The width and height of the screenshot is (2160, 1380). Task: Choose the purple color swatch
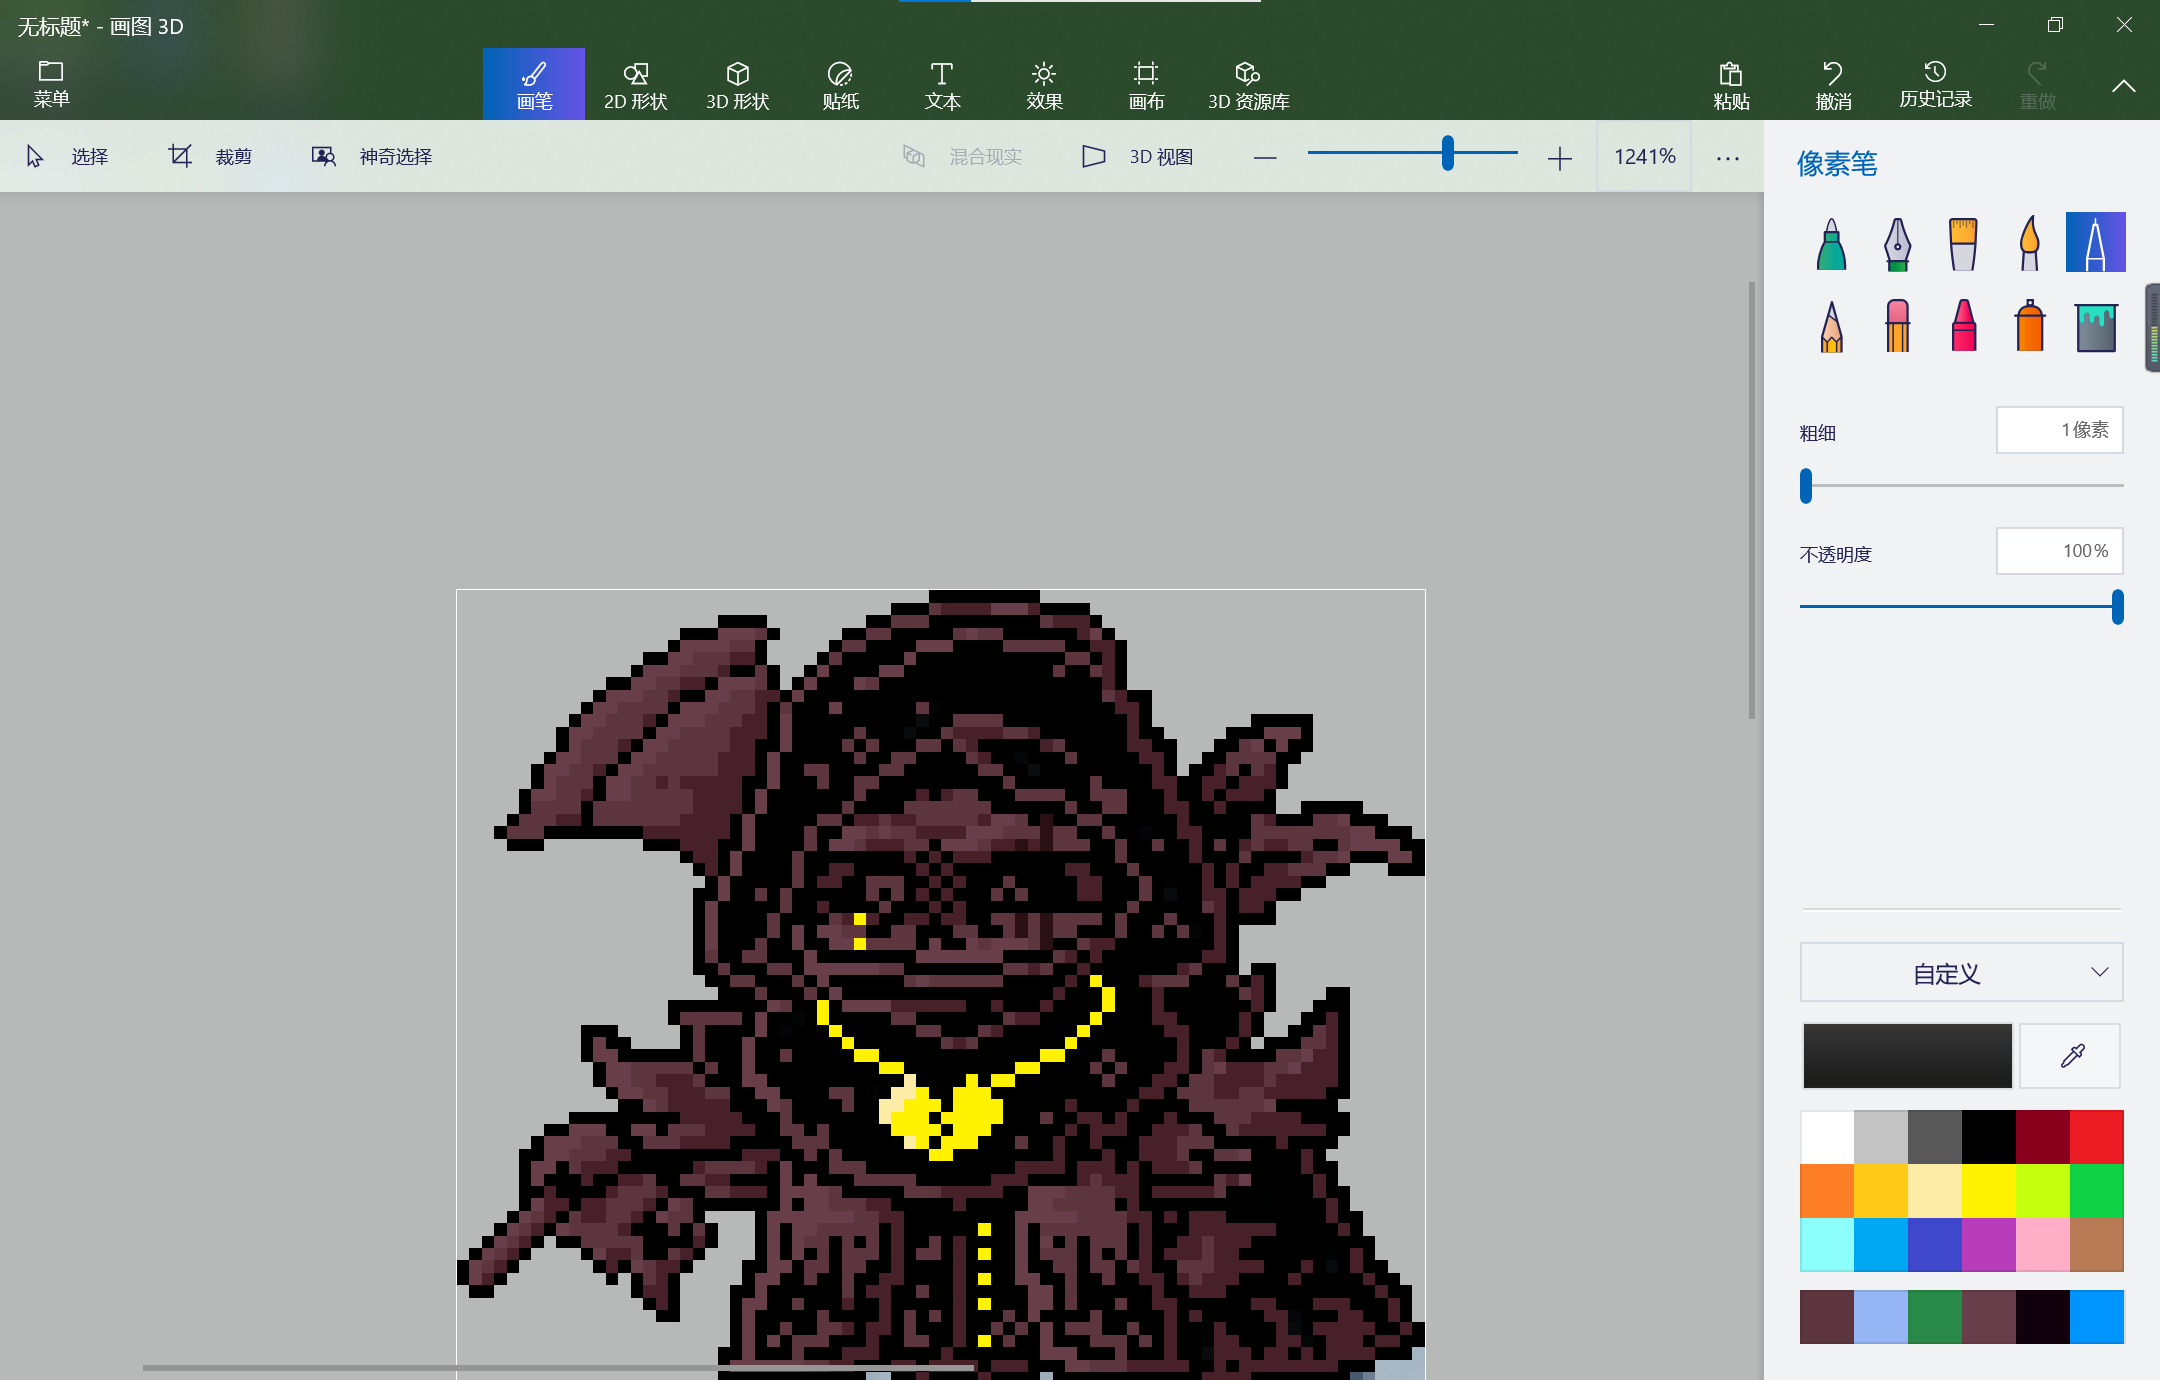1989,1245
